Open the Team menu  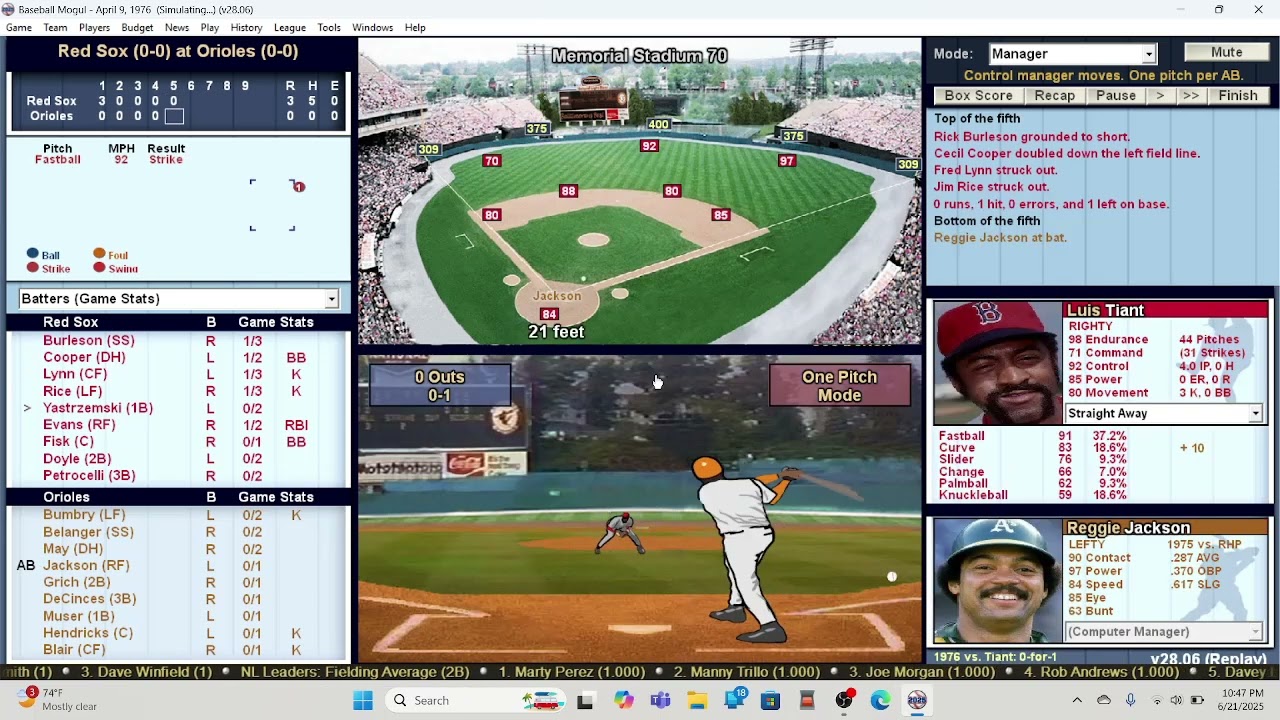(x=56, y=27)
